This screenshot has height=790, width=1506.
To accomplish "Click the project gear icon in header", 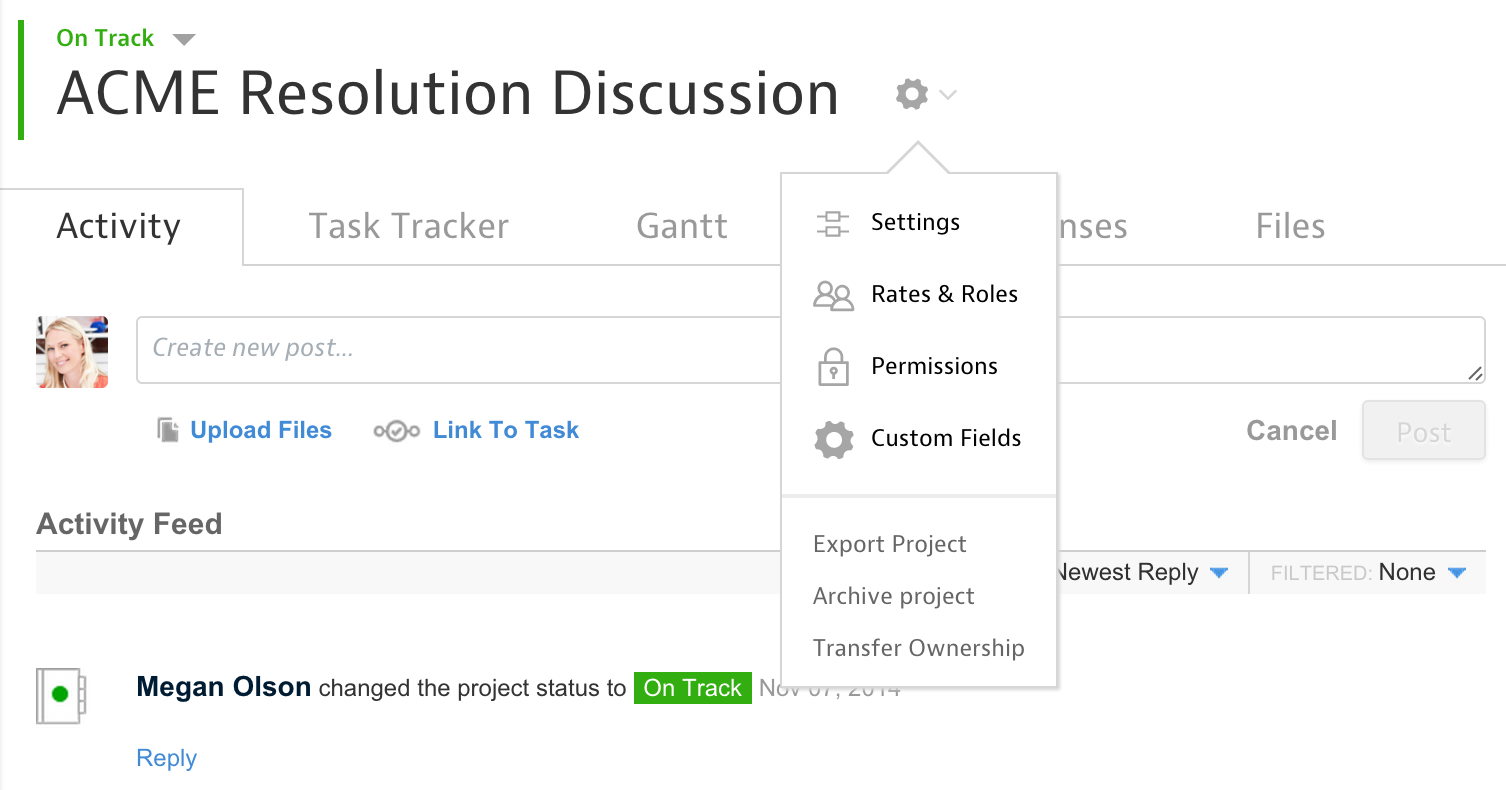I will pos(912,95).
